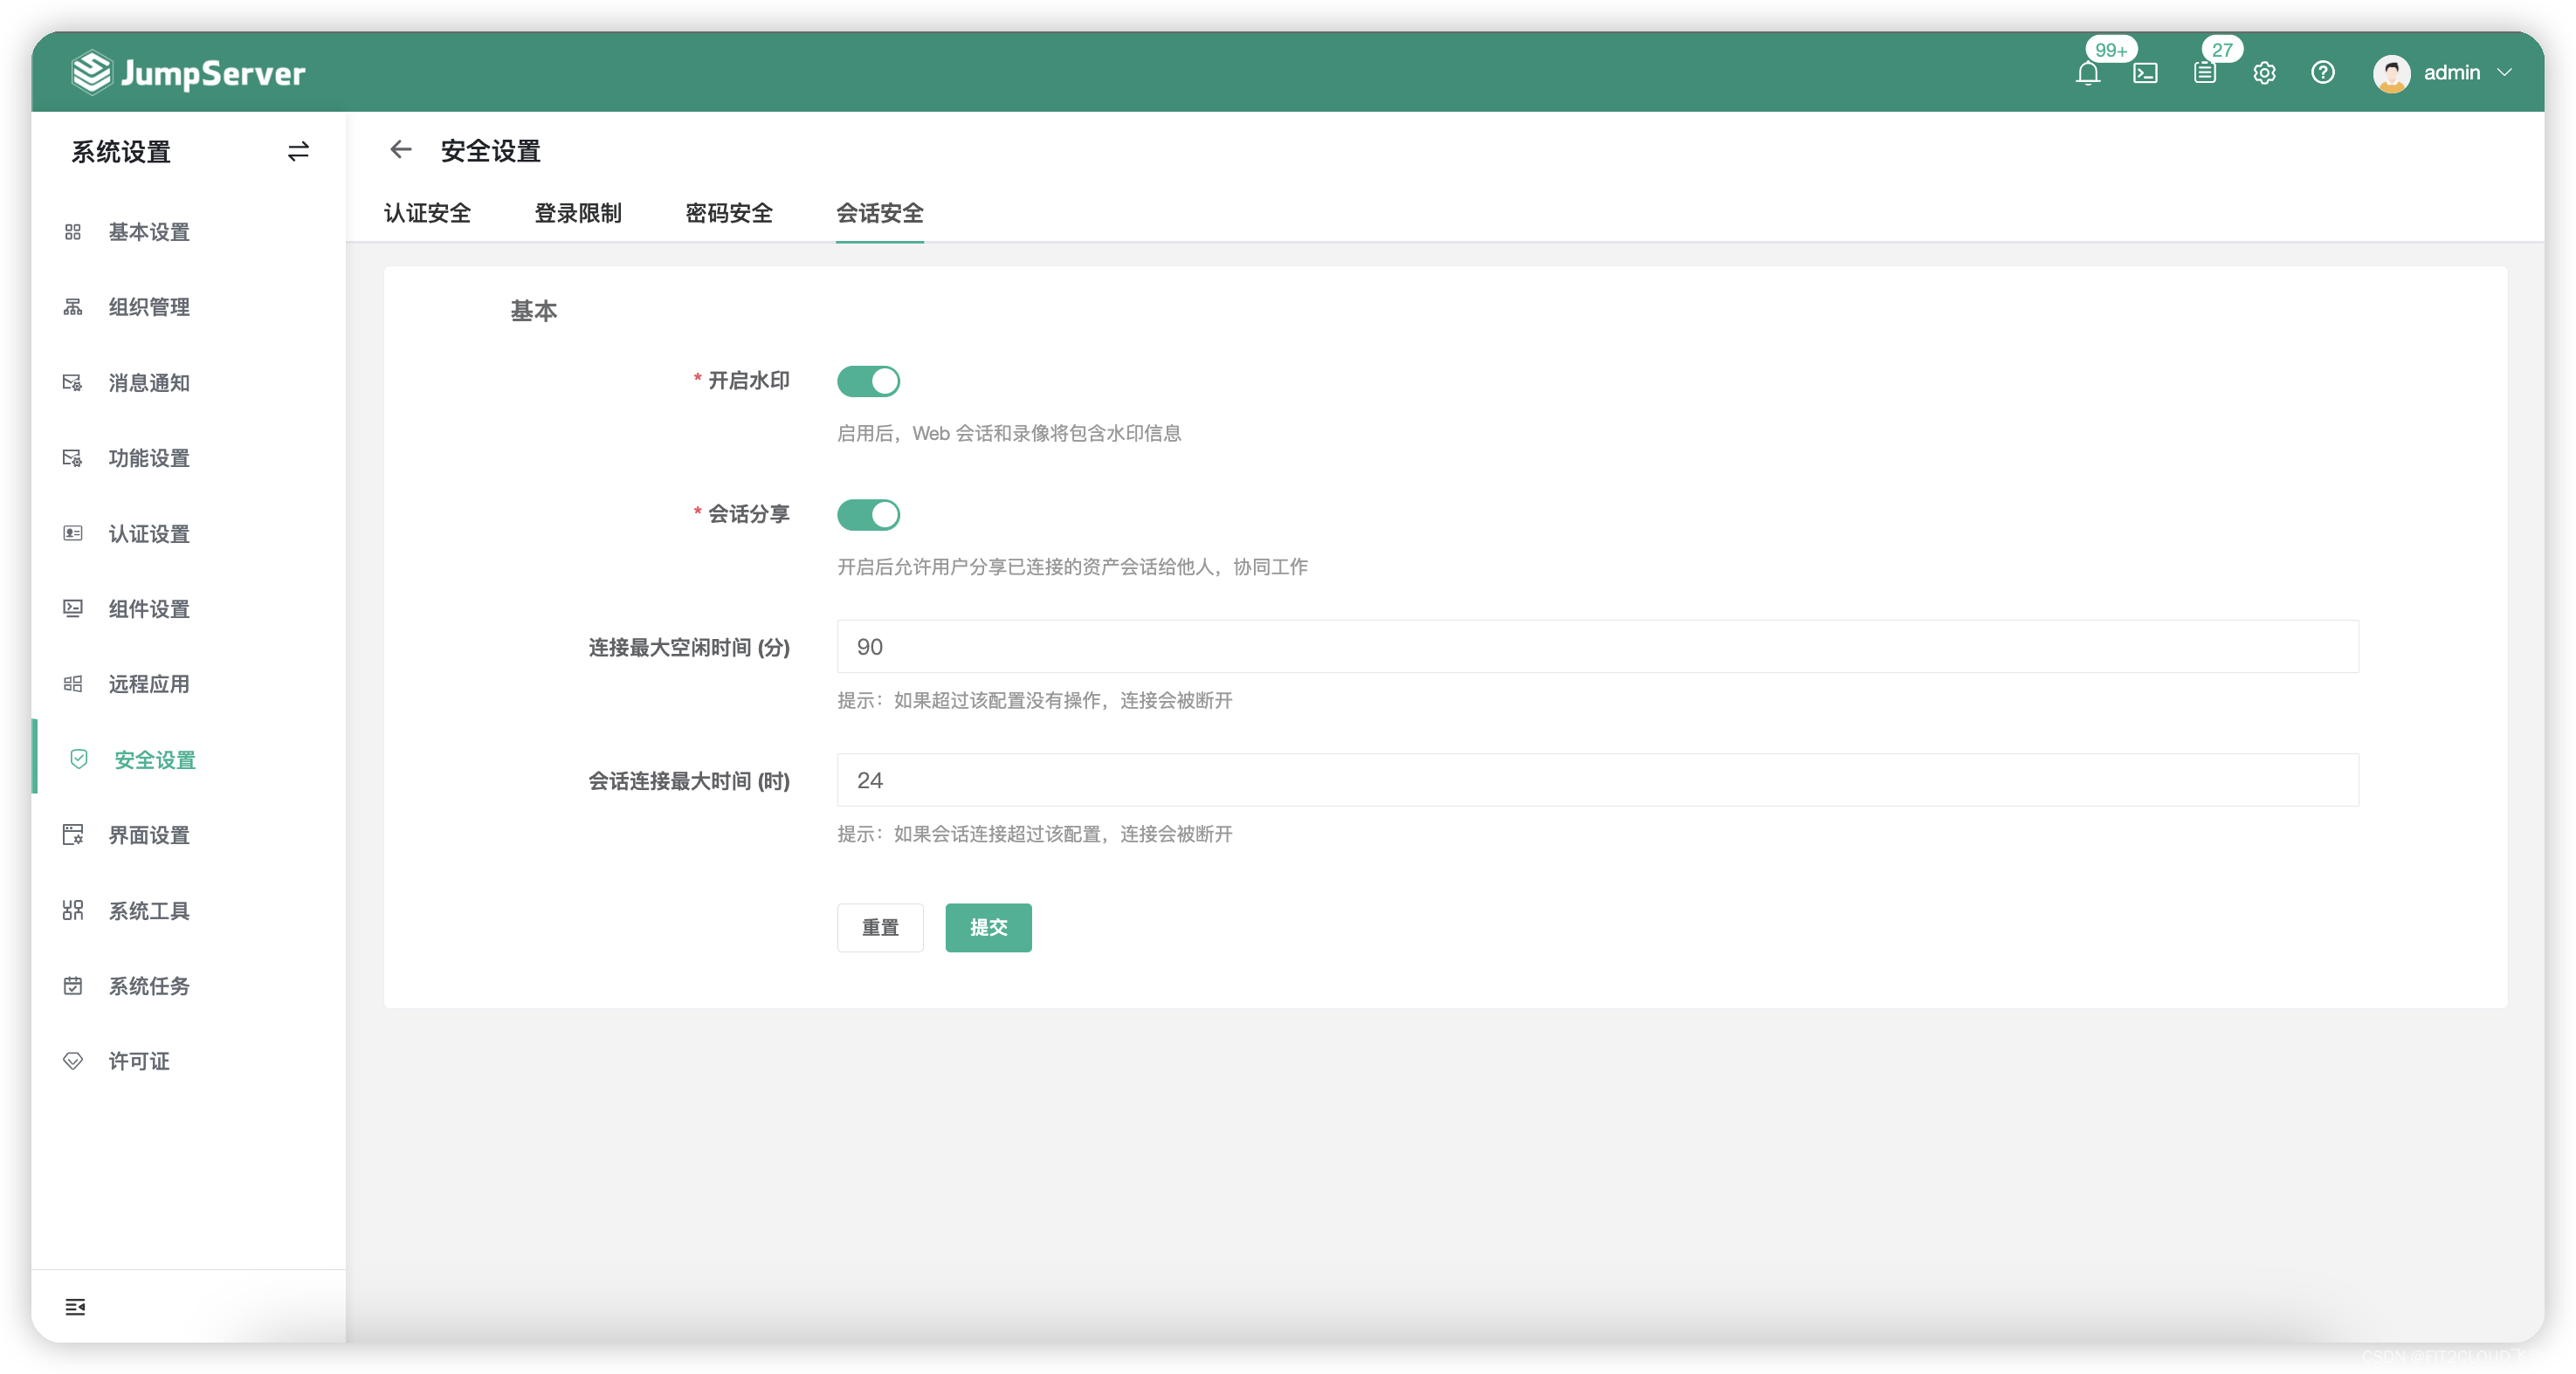Click the 安全设置 page heading

click(490, 151)
